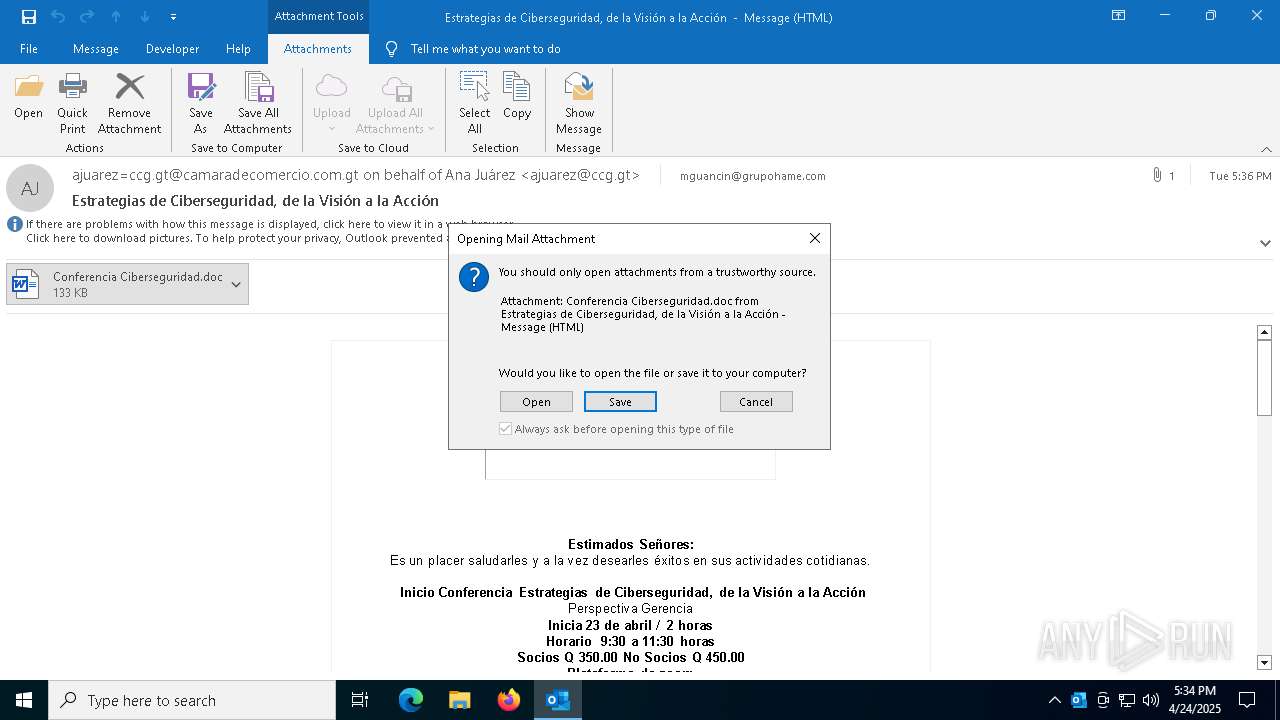Open the Windows Start menu
This screenshot has height=720, width=1280.
click(x=24, y=700)
